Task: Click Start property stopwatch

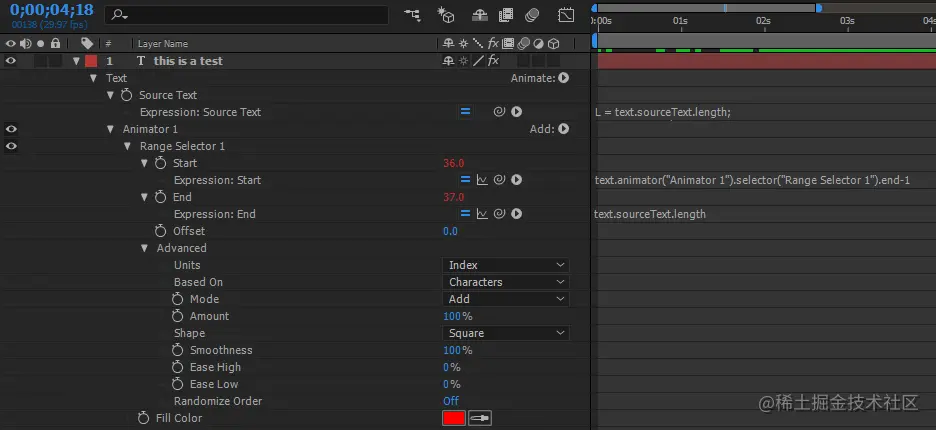Action: point(161,163)
